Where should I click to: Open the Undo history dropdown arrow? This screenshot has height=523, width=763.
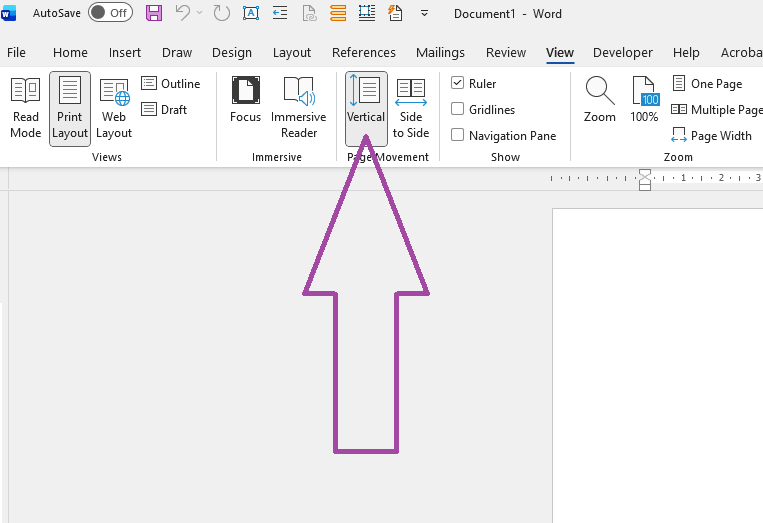pyautogui.click(x=200, y=13)
